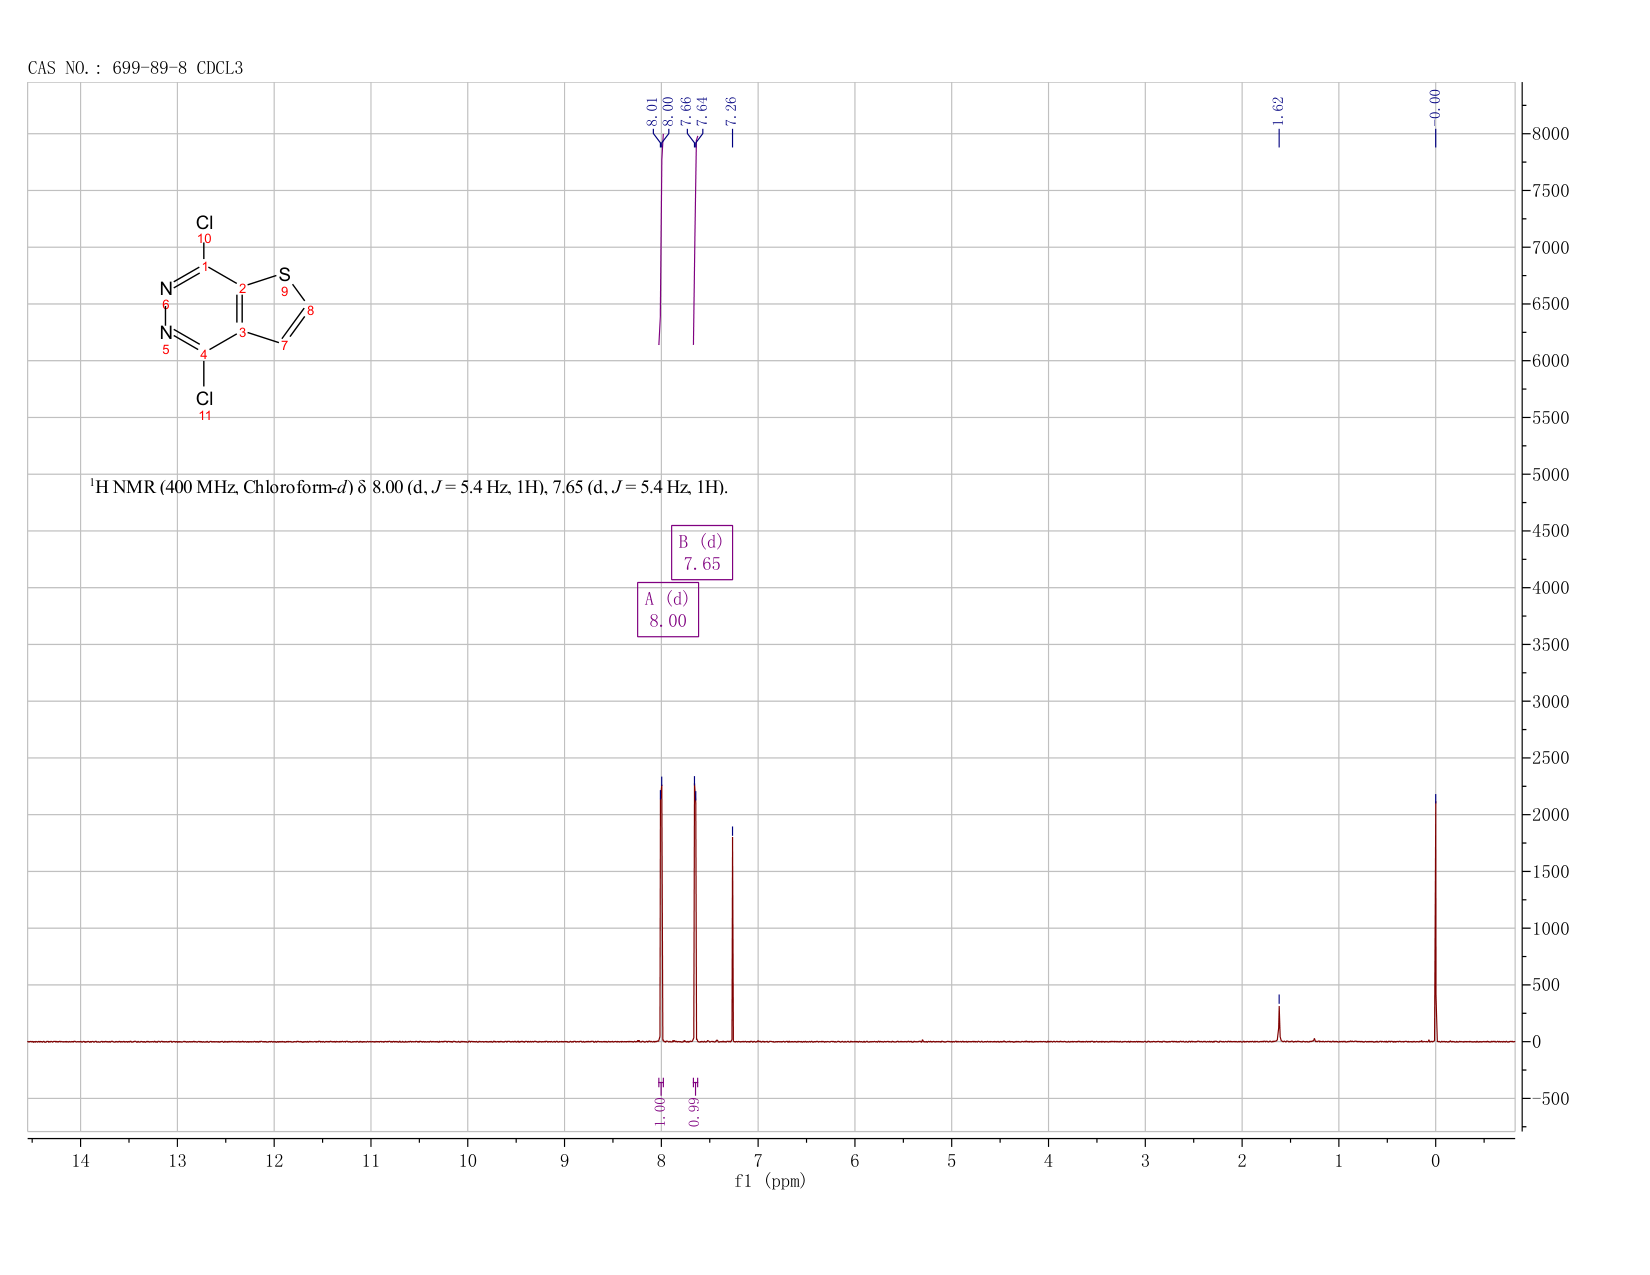Click the TMS peak at 0 ppm
1650x1275 pixels.
1435,920
